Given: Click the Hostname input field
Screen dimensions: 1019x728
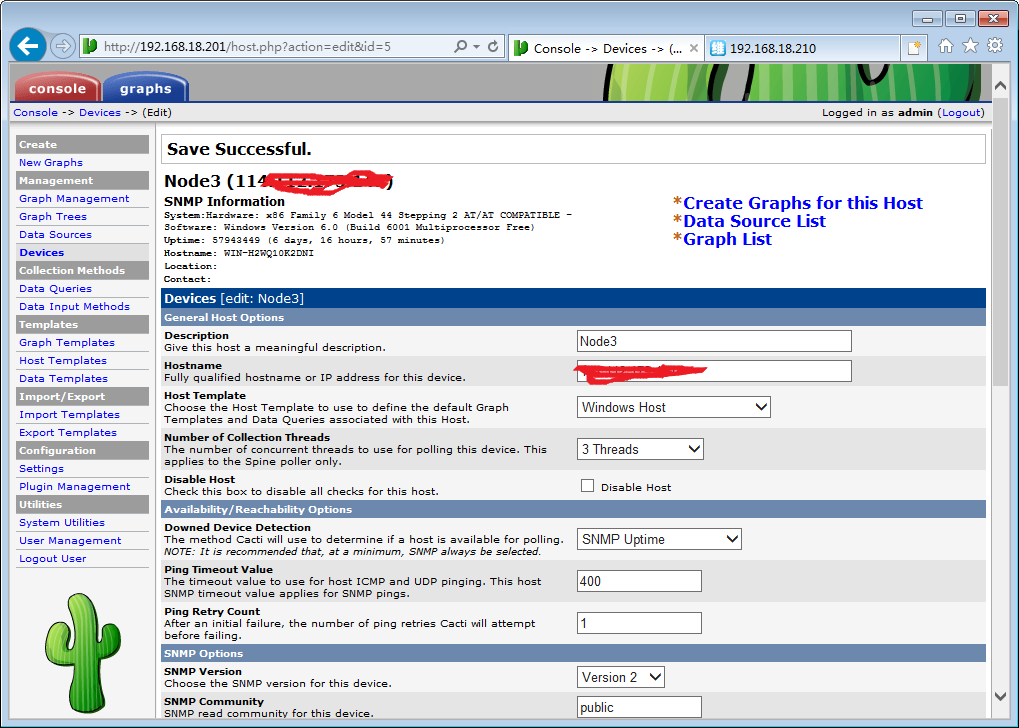Looking at the screenshot, I should pyautogui.click(x=714, y=371).
